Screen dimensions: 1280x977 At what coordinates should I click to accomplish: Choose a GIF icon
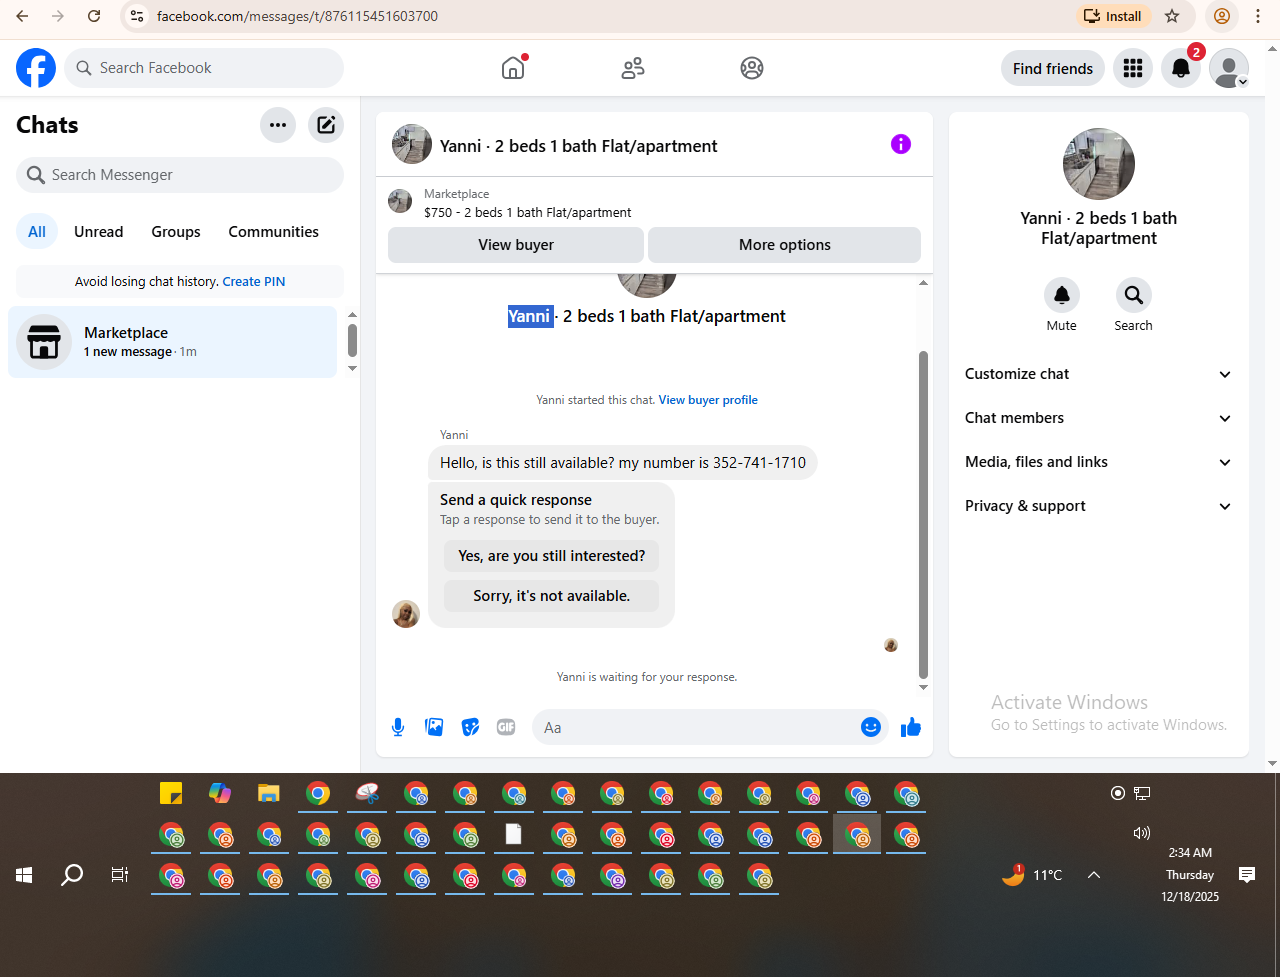pyautogui.click(x=506, y=727)
